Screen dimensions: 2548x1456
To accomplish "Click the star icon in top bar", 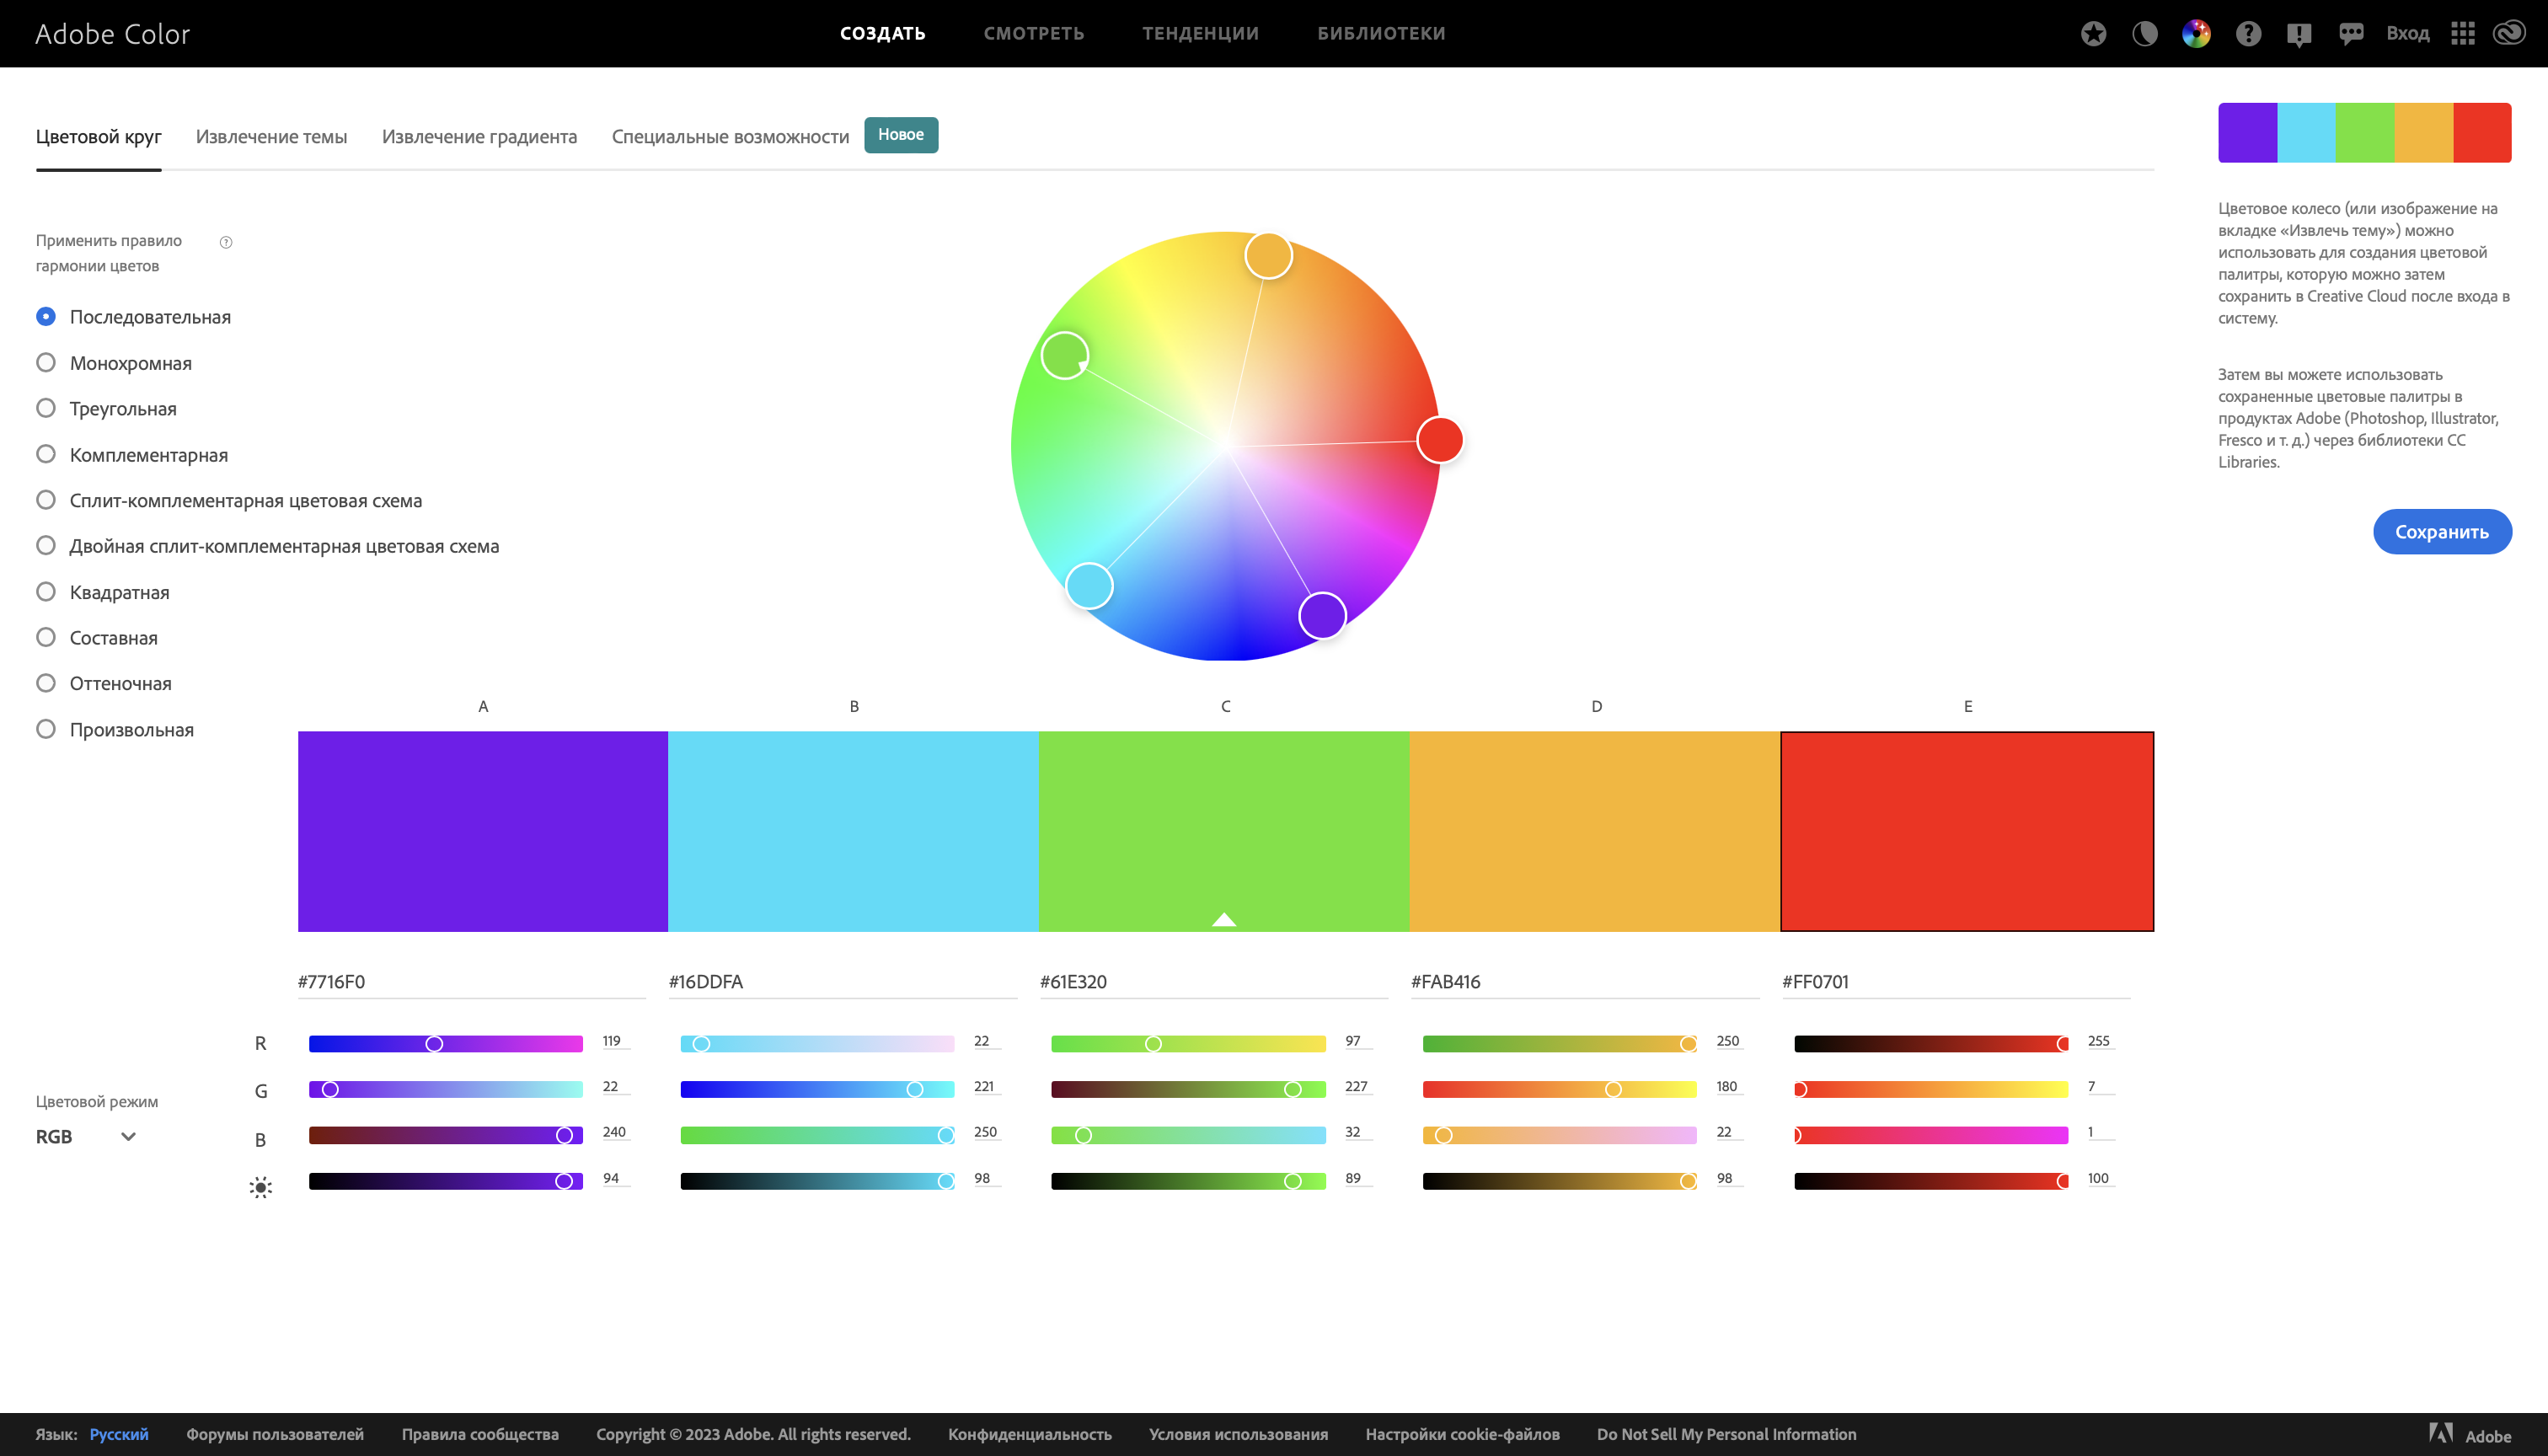I will (x=2093, y=34).
